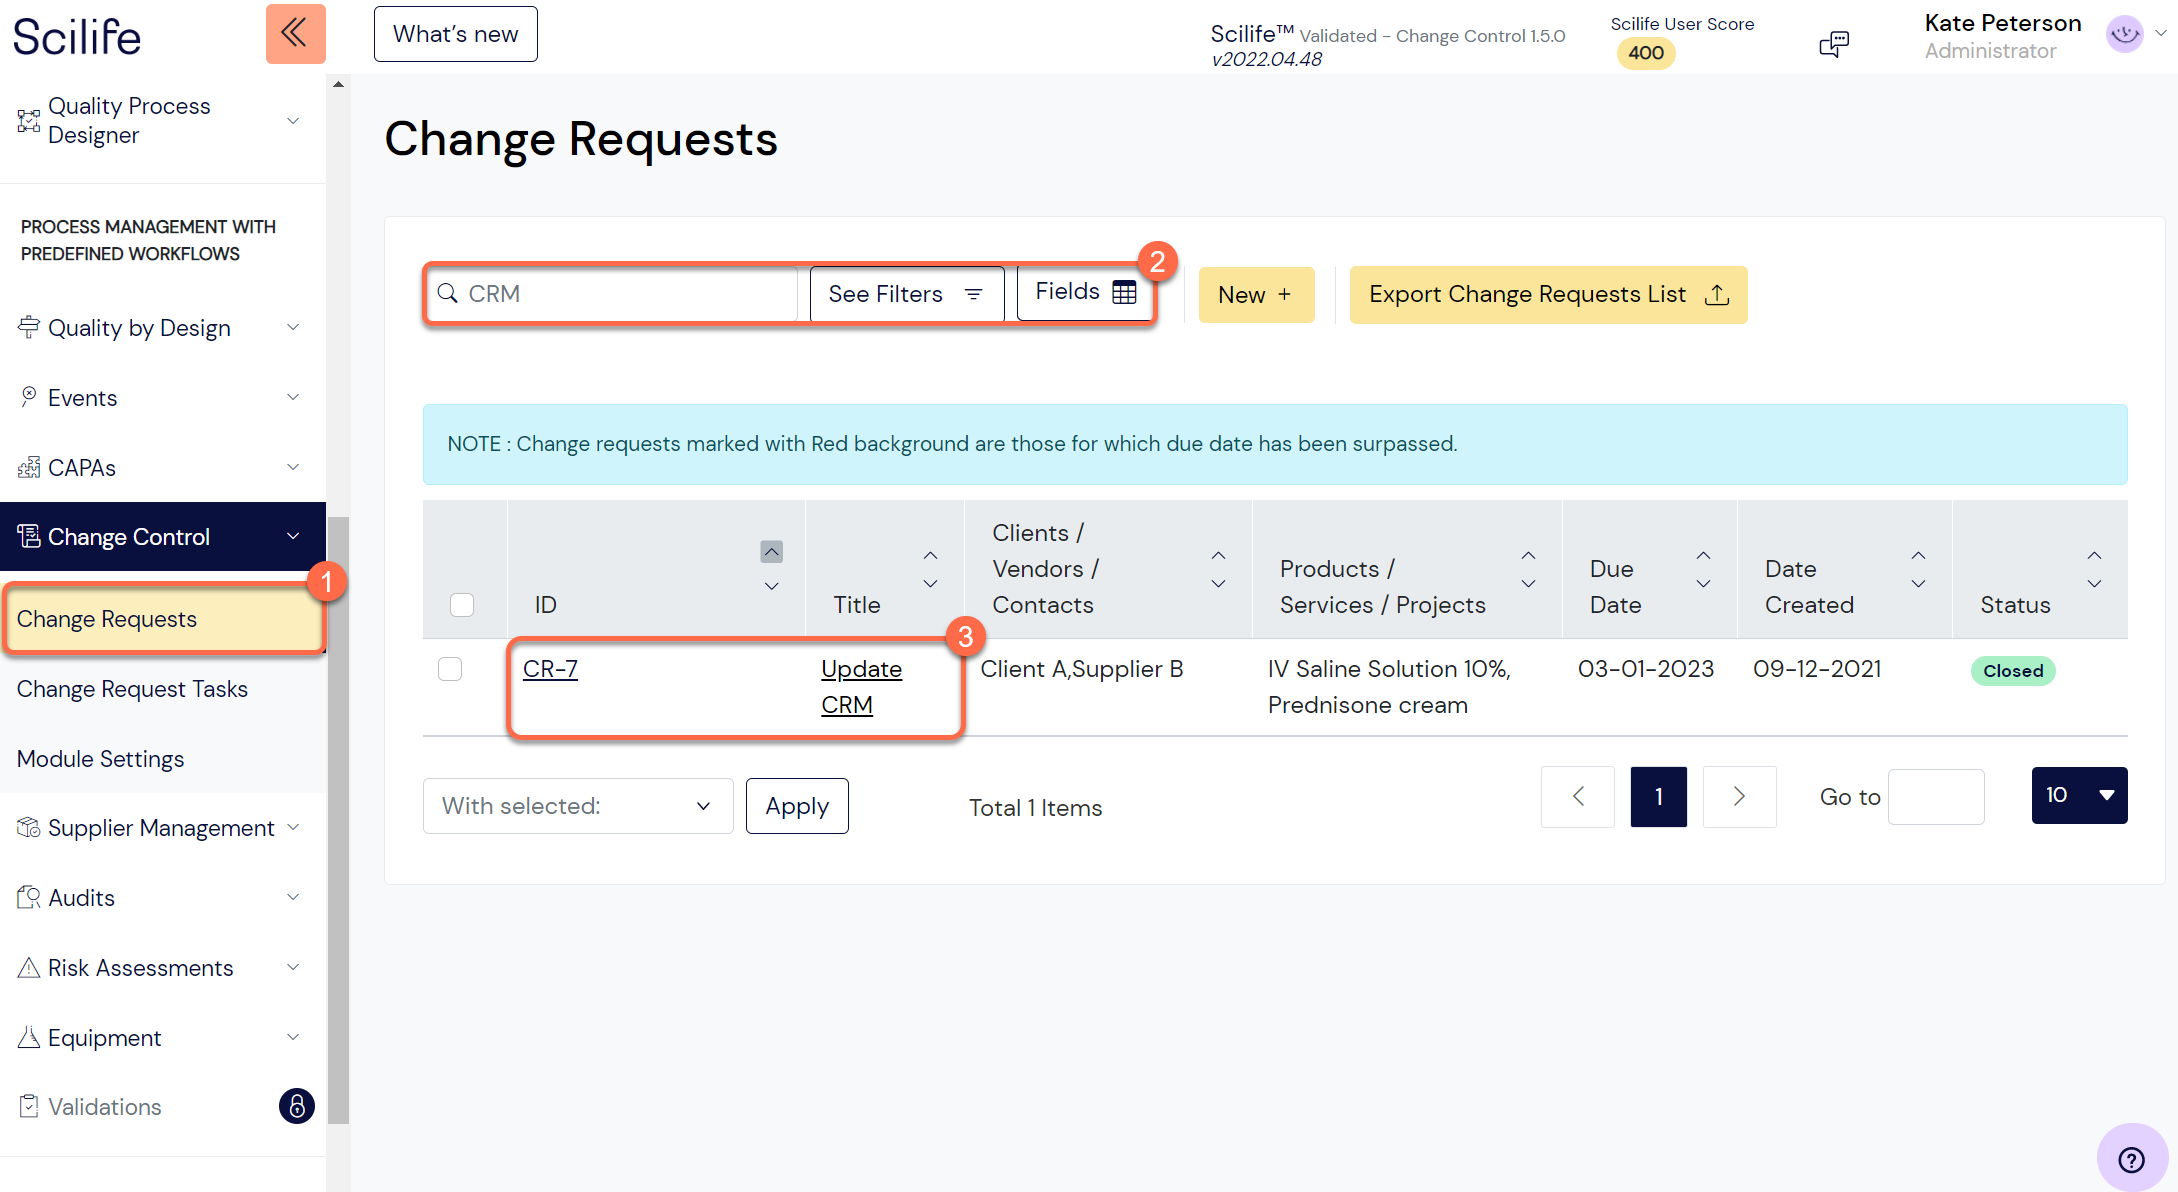Open the Audits module icon
Image resolution: width=2178 pixels, height=1192 pixels.
[x=29, y=896]
